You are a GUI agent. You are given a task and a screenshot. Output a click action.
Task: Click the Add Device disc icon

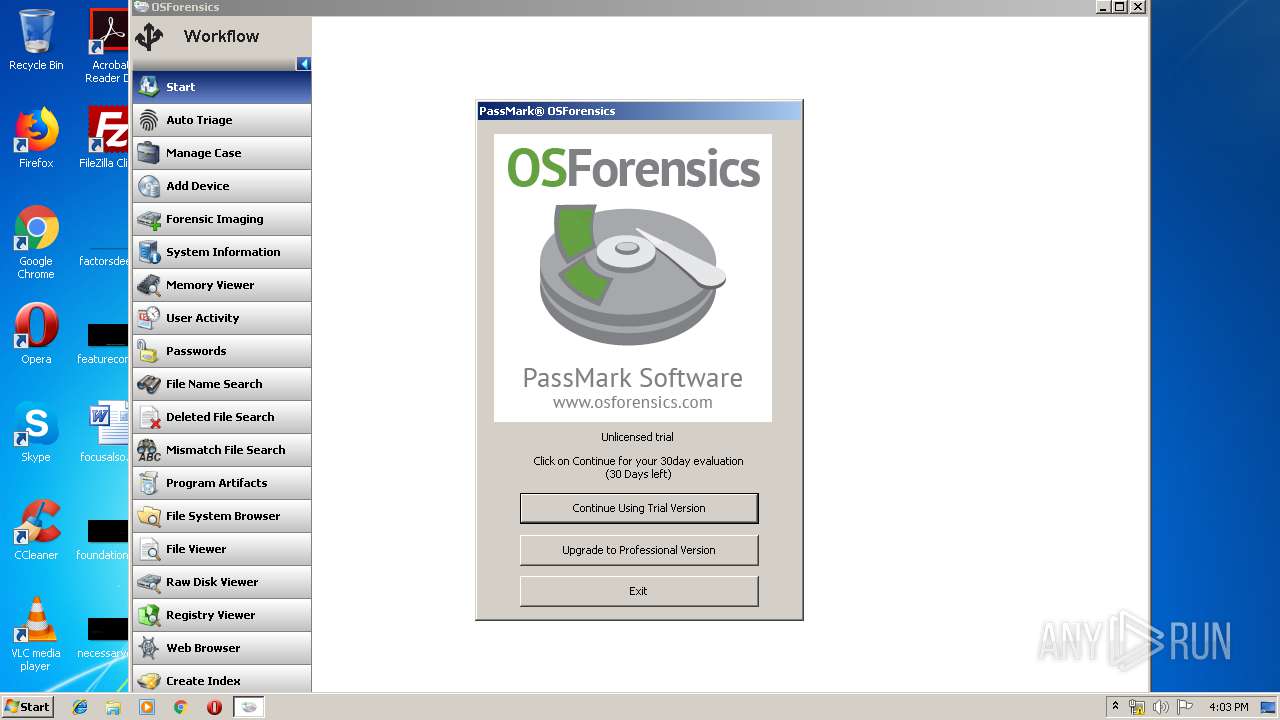pos(148,186)
